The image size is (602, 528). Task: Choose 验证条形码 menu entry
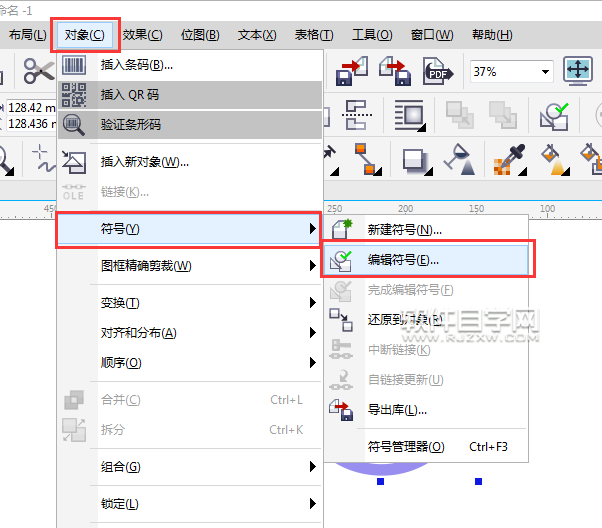190,125
